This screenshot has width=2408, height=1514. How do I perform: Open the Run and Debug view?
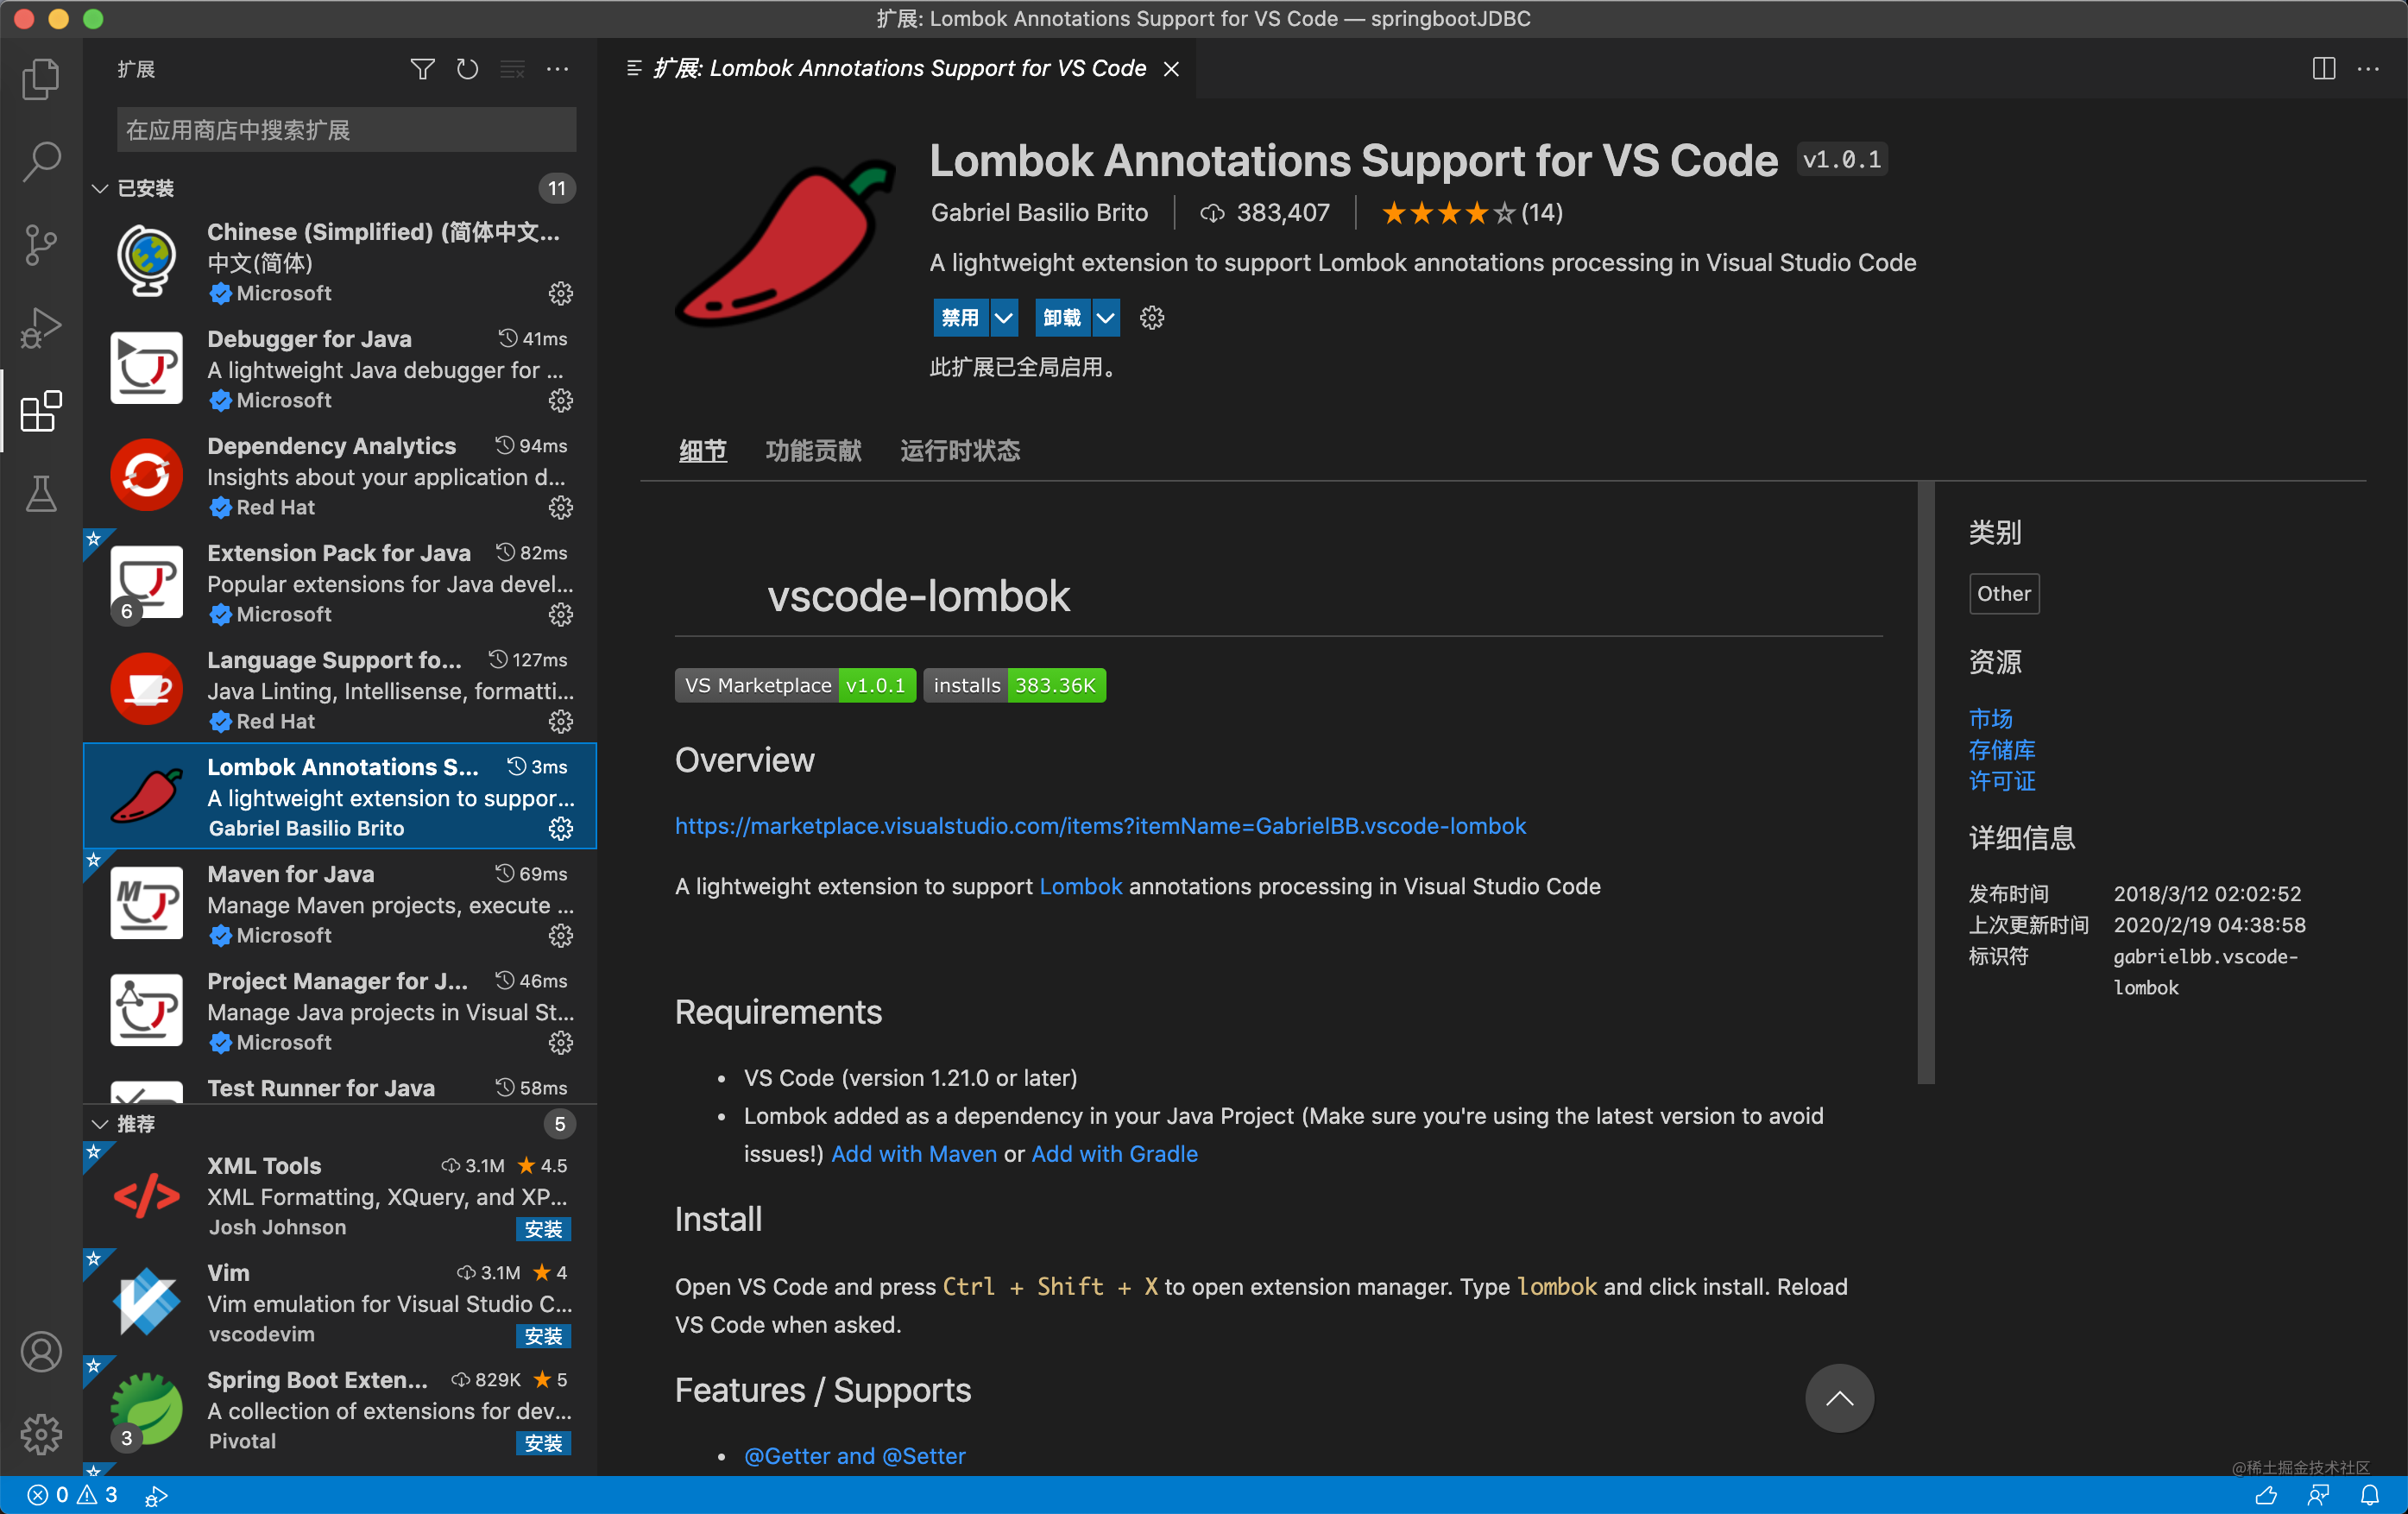[x=41, y=328]
